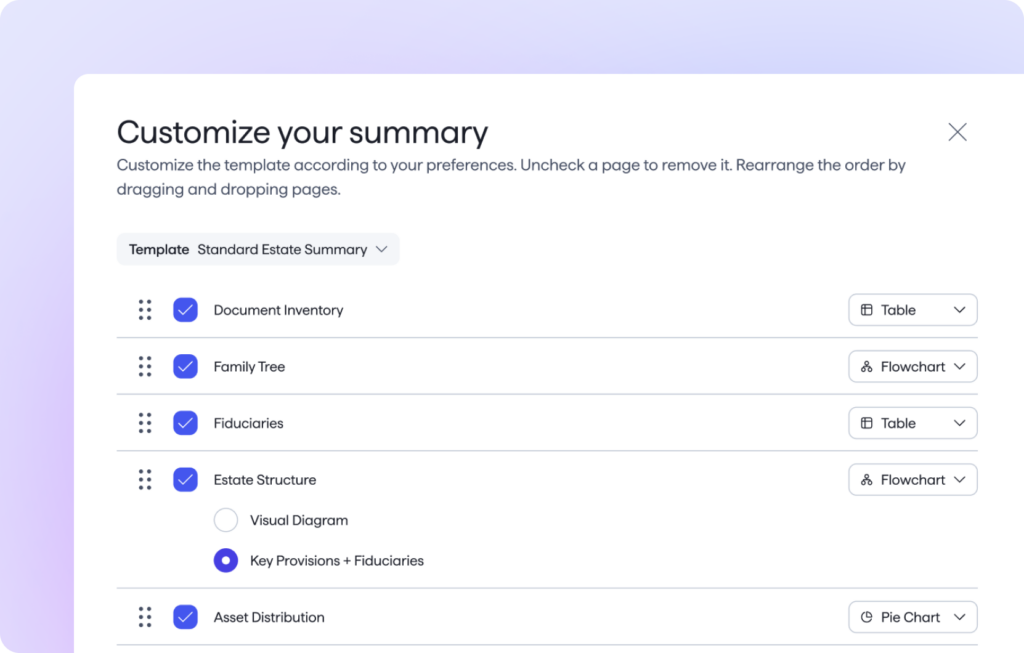Uncheck the Document Inventory checkbox
Screen dimensions: 1024x653
point(185,310)
